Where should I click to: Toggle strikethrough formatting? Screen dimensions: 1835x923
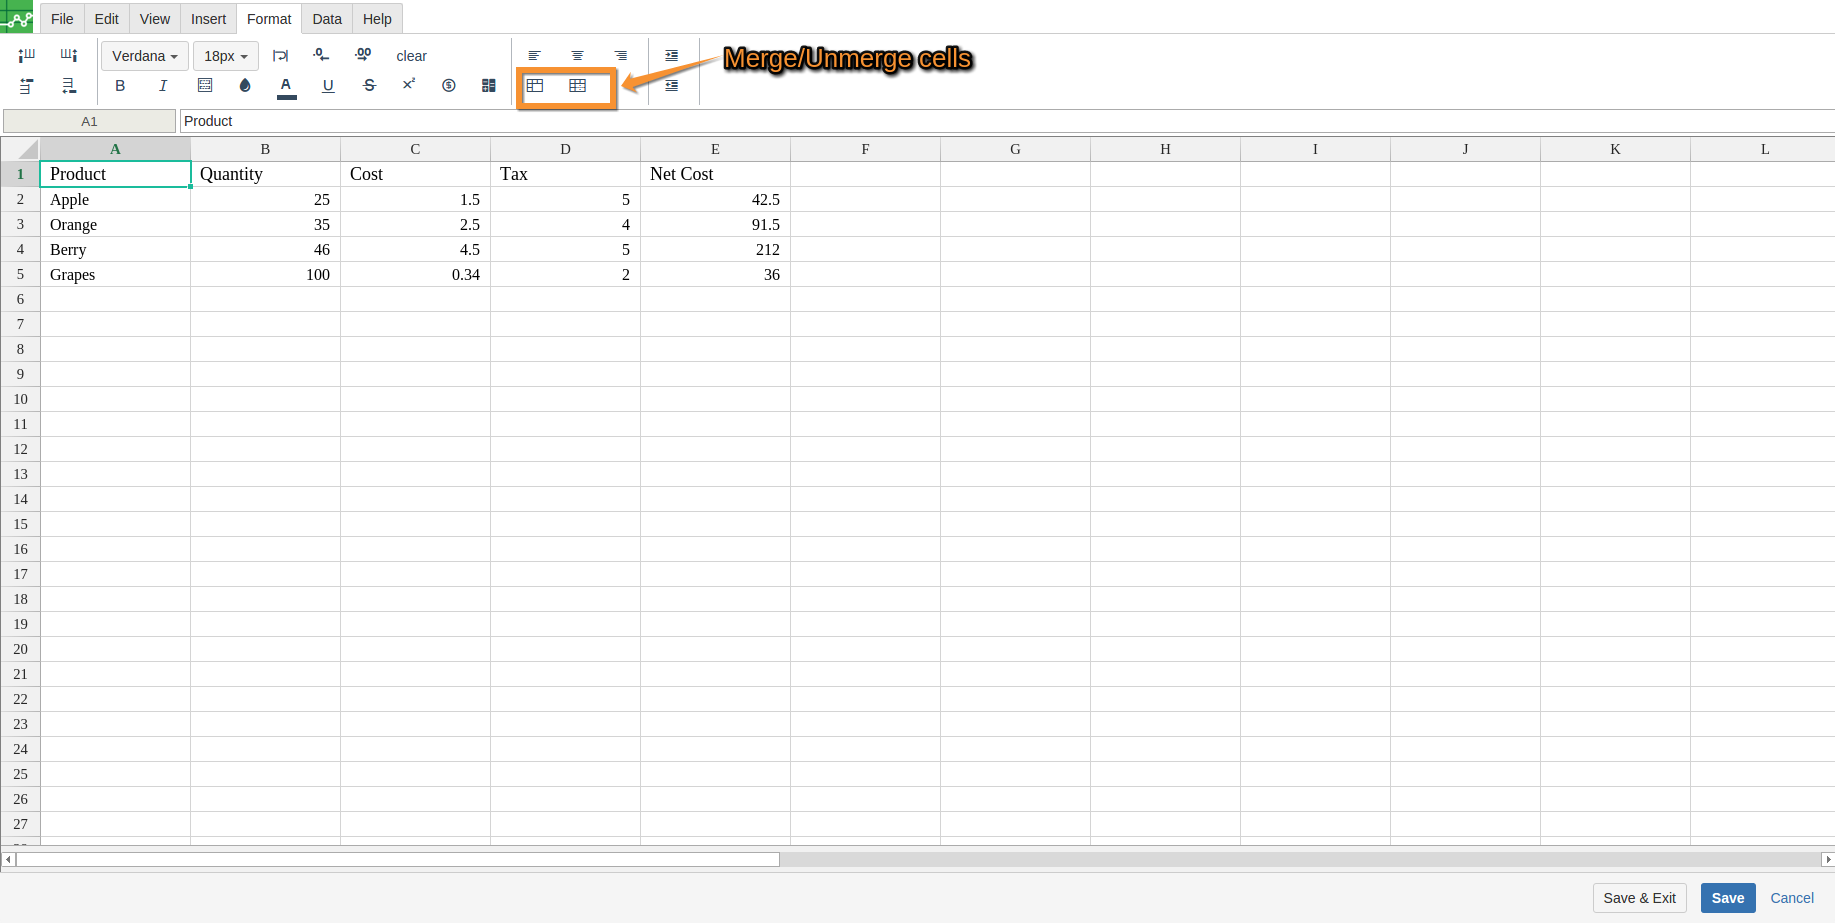369,86
